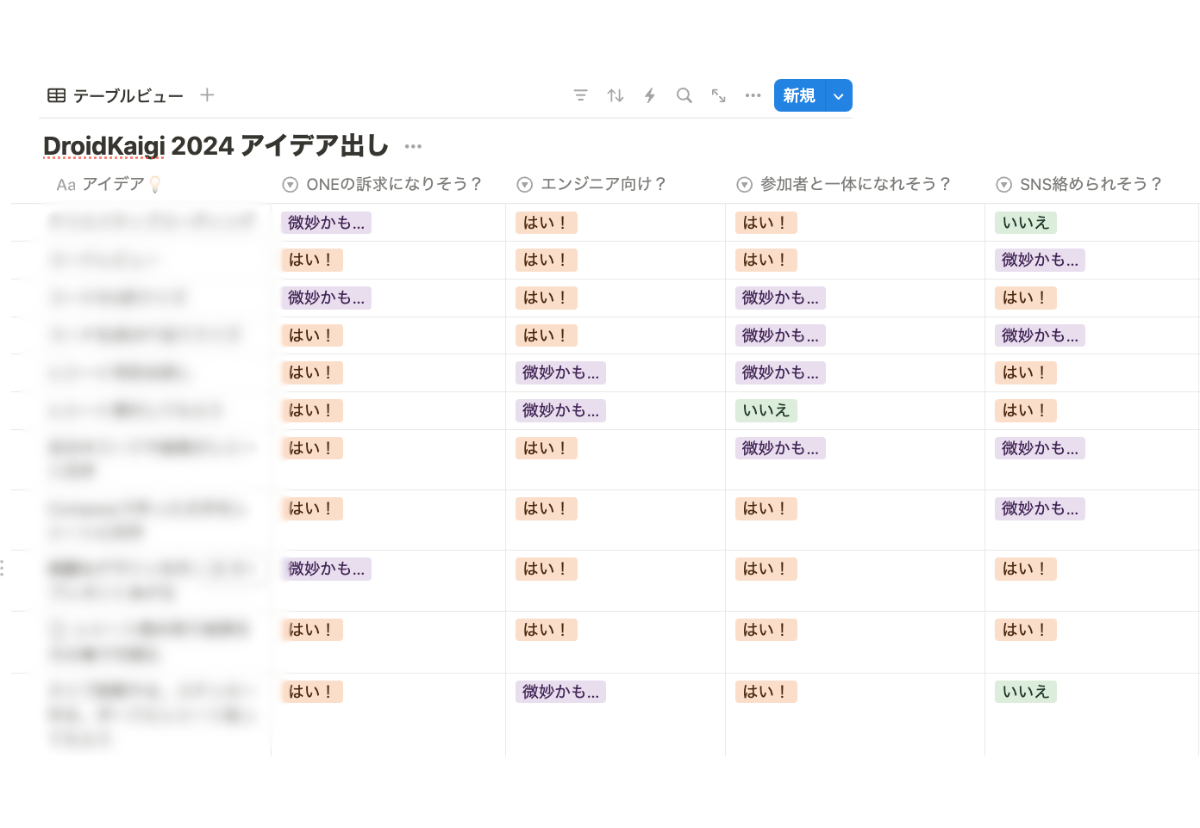Viewport: 1200px width, 828px height.
Task: Select the テーブルビュー tab
Action: [116, 96]
